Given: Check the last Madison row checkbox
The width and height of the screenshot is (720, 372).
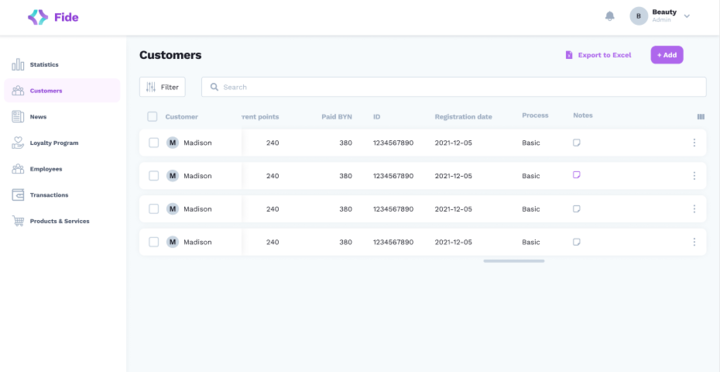Looking at the screenshot, I should pos(154,242).
